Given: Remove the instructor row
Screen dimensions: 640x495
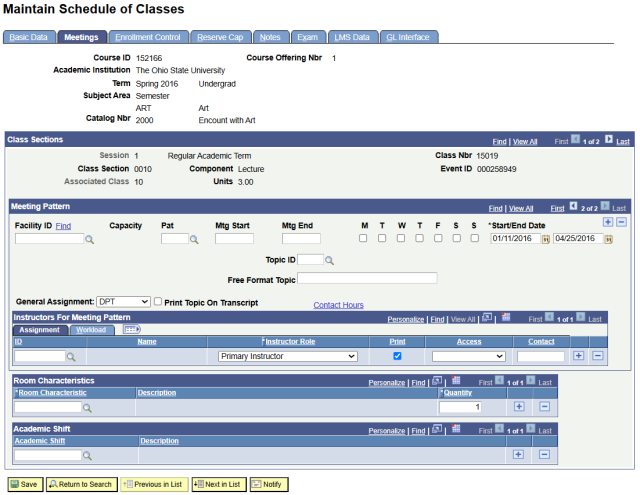Looking at the screenshot, I should pyautogui.click(x=598, y=355).
